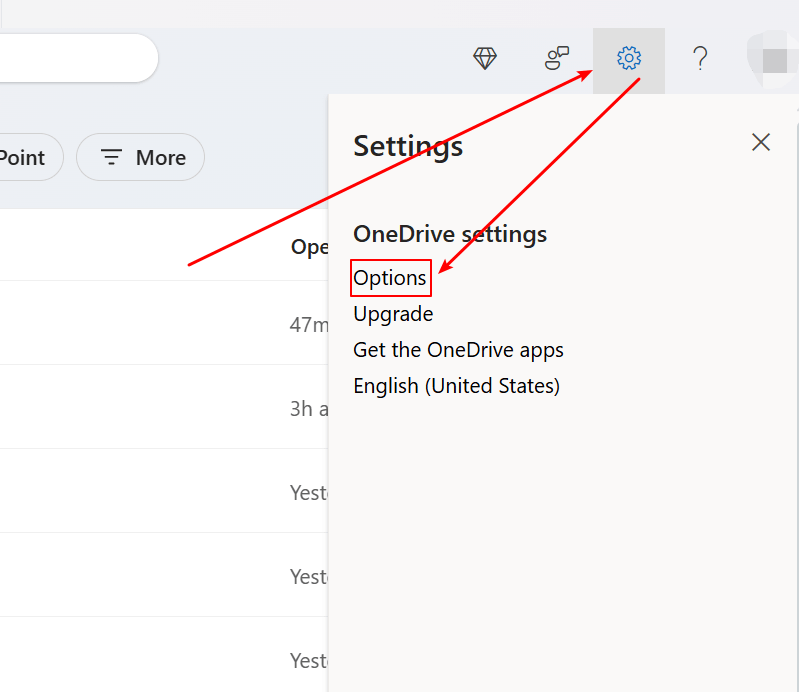Close the Settings panel

click(761, 142)
